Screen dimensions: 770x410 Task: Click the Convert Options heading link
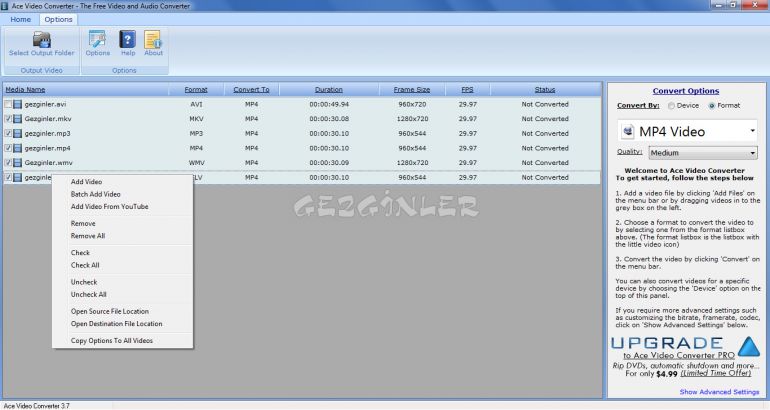[x=686, y=91]
